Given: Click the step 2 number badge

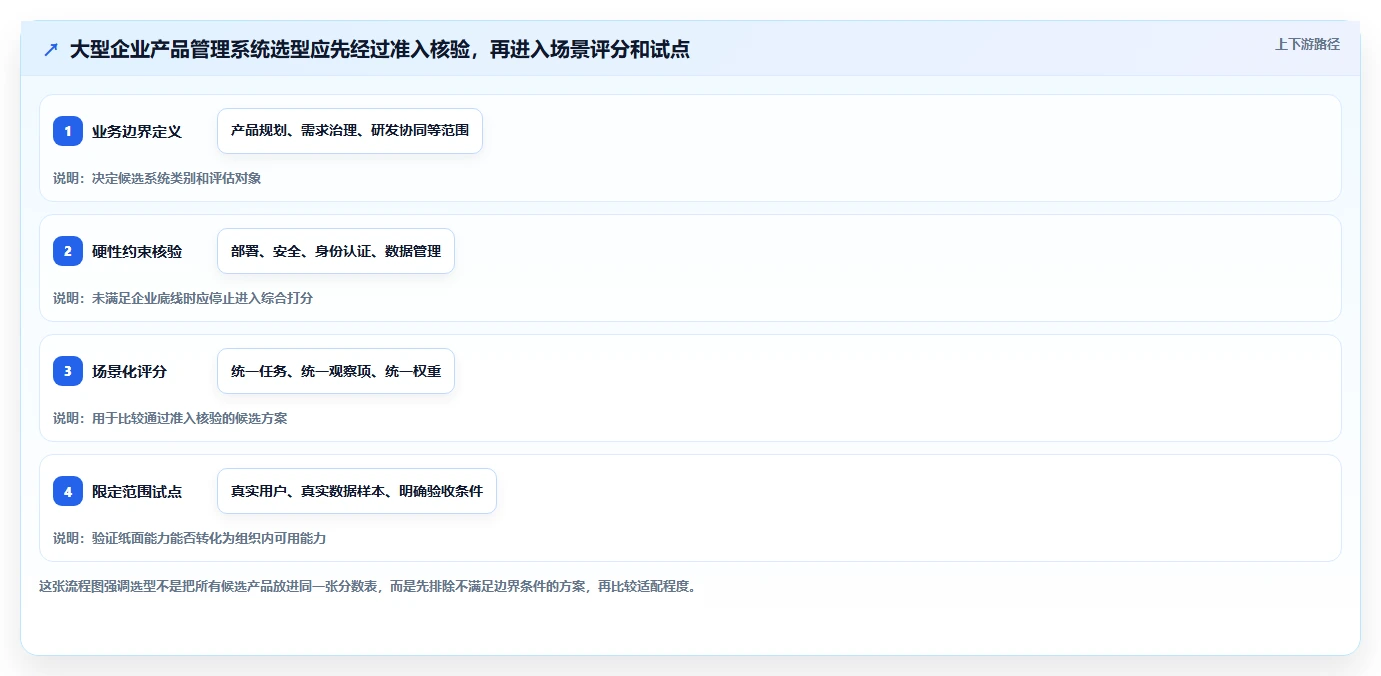Looking at the screenshot, I should click(x=68, y=251).
